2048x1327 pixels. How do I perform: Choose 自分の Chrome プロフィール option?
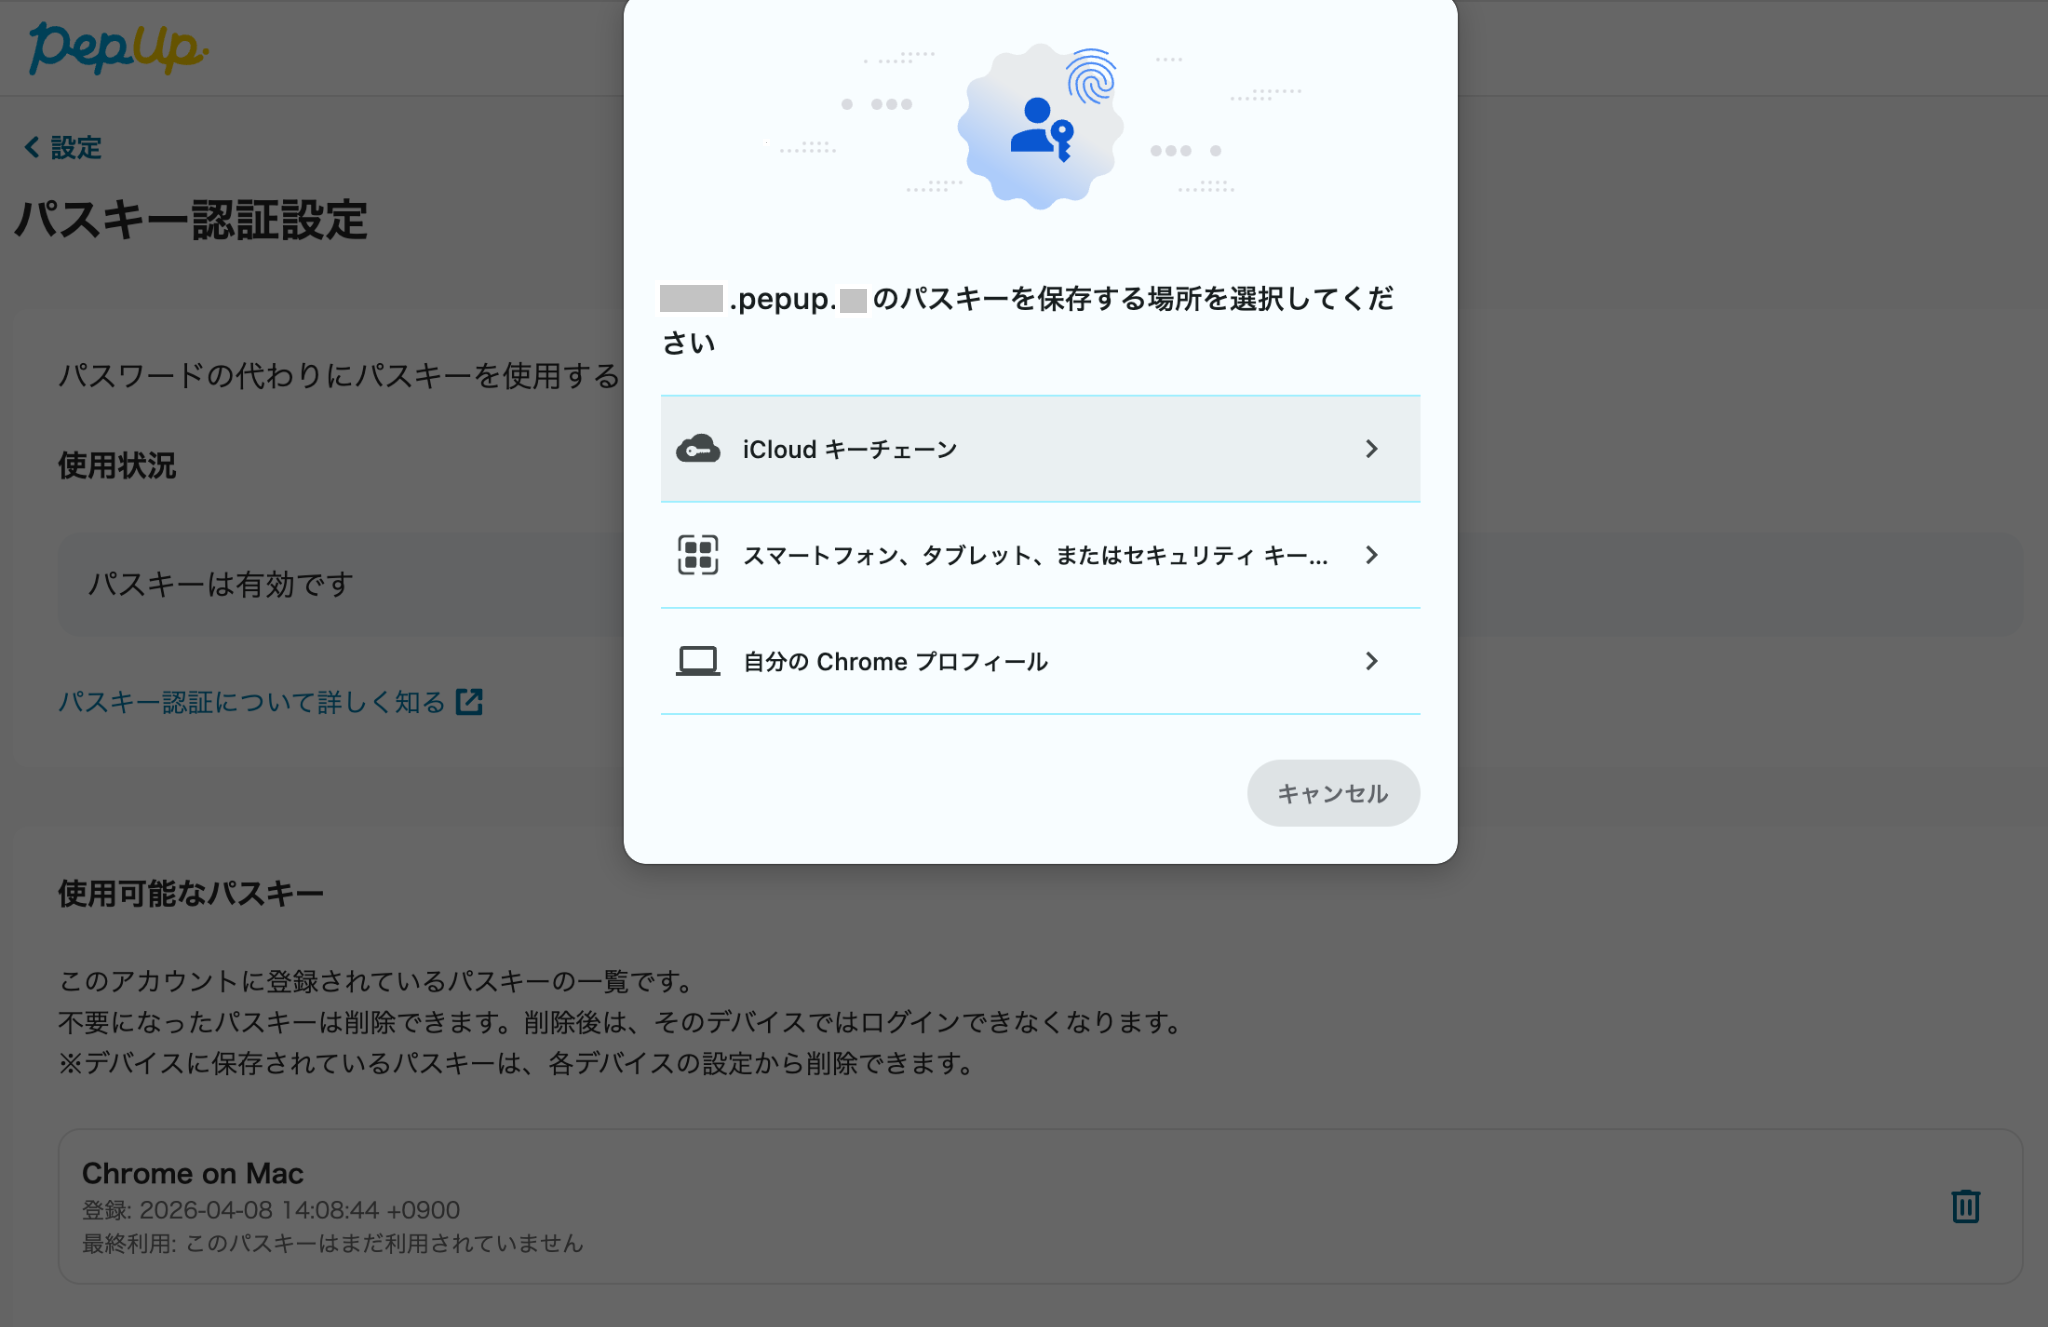click(1040, 661)
